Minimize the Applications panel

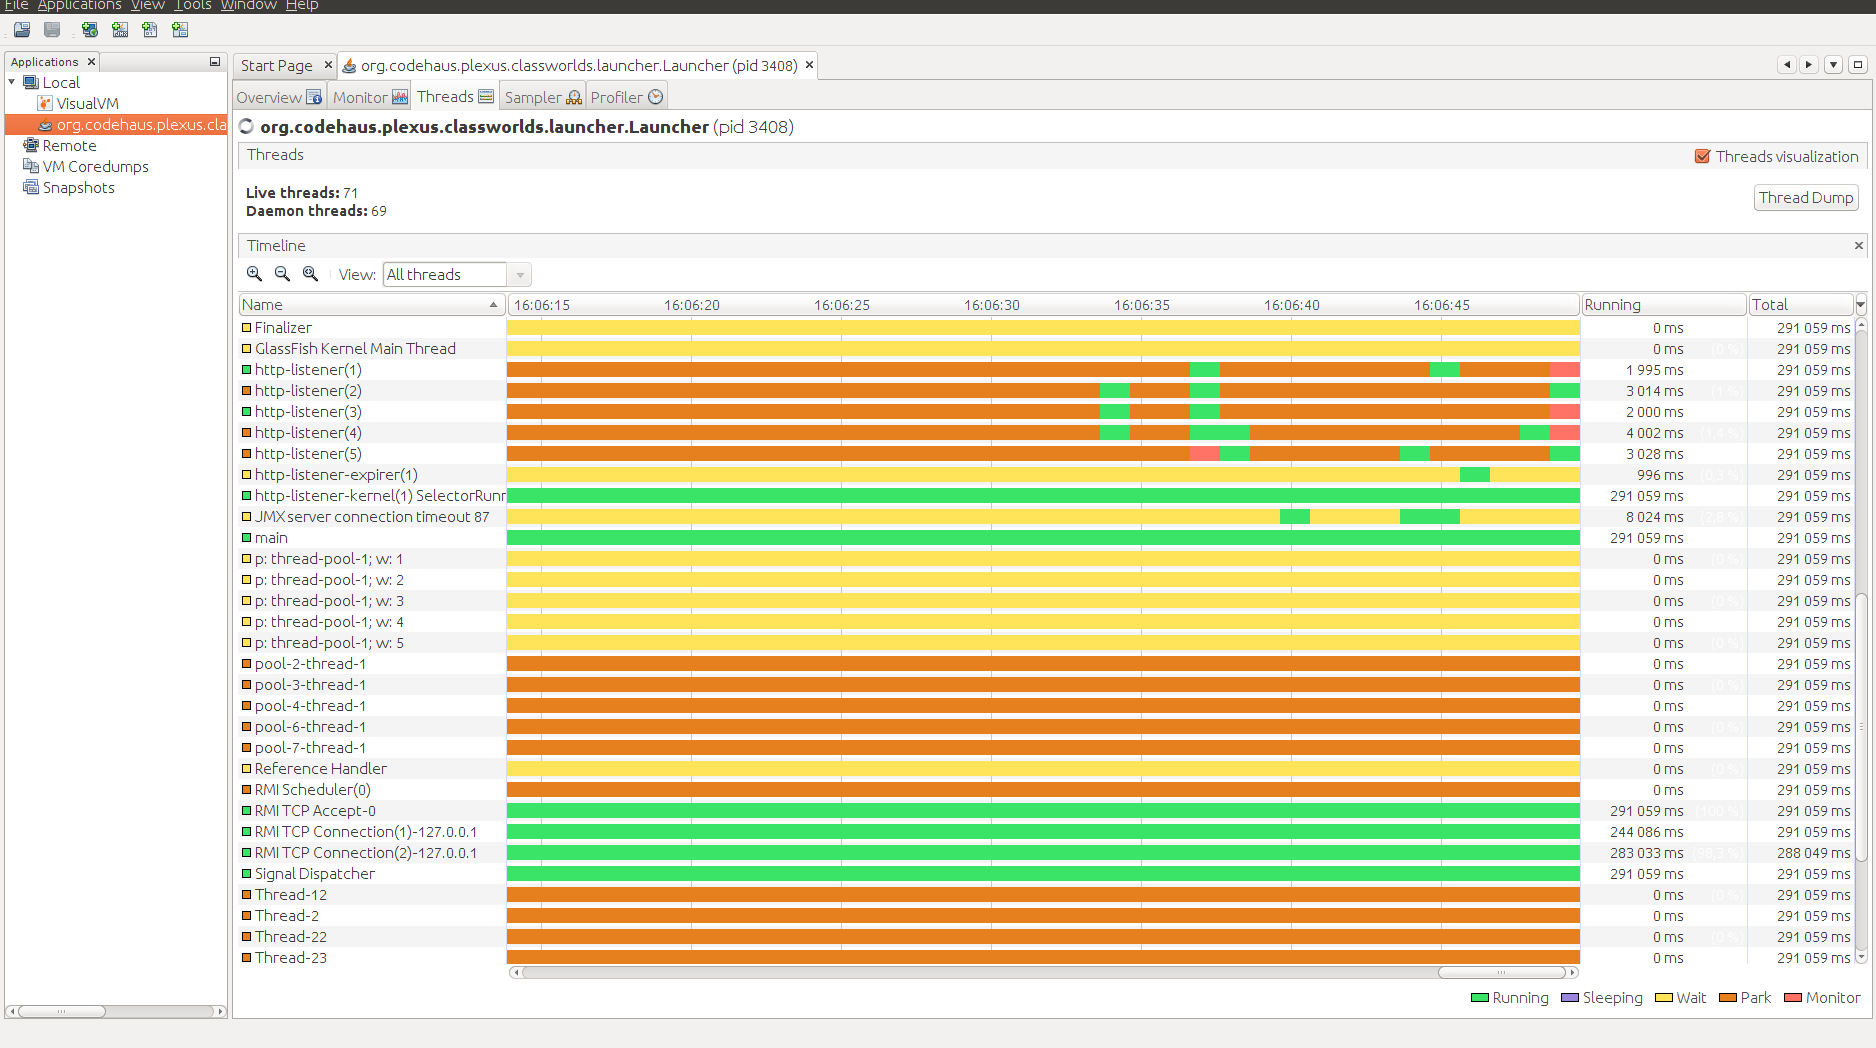coord(214,62)
